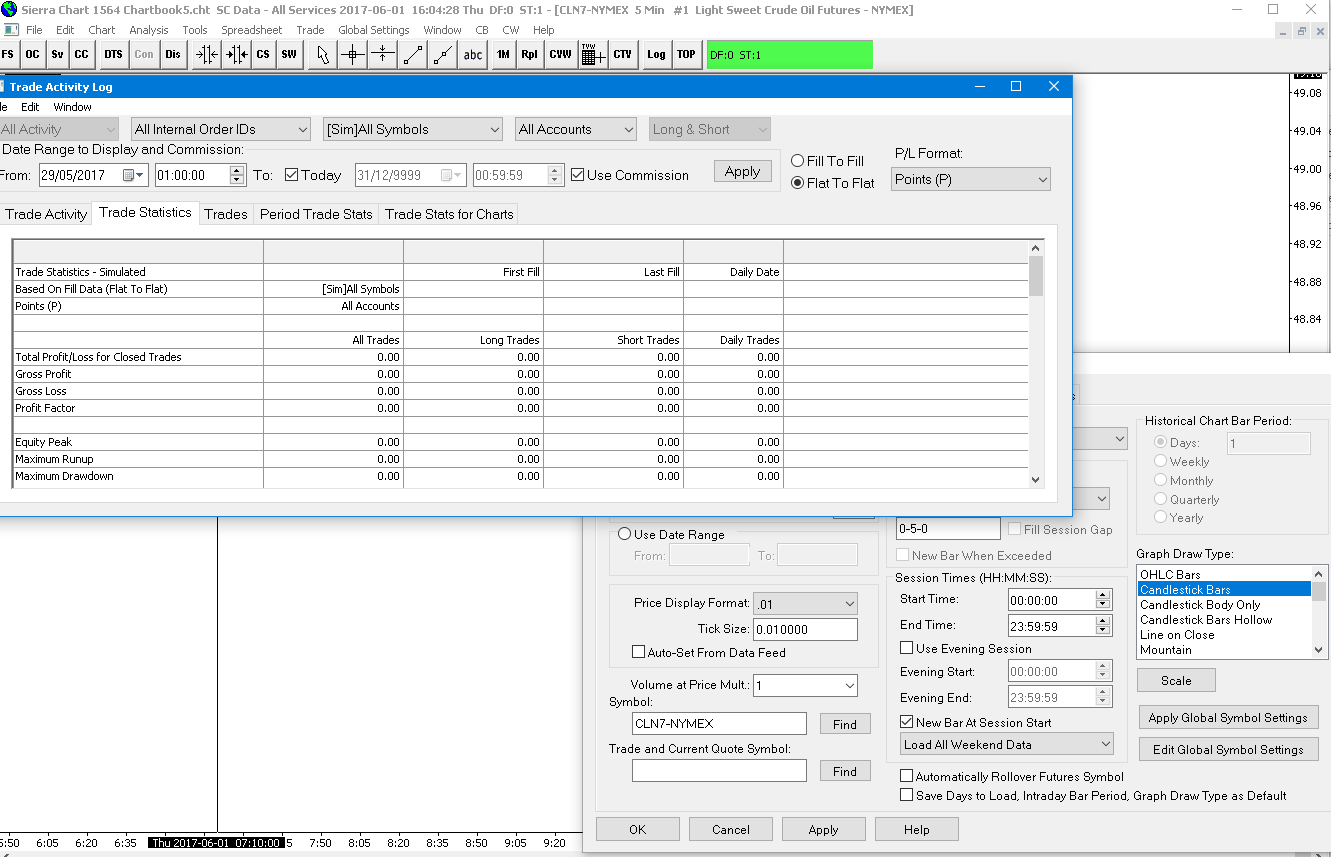Select the line drawing tool
The image size is (1331, 857).
pos(412,55)
